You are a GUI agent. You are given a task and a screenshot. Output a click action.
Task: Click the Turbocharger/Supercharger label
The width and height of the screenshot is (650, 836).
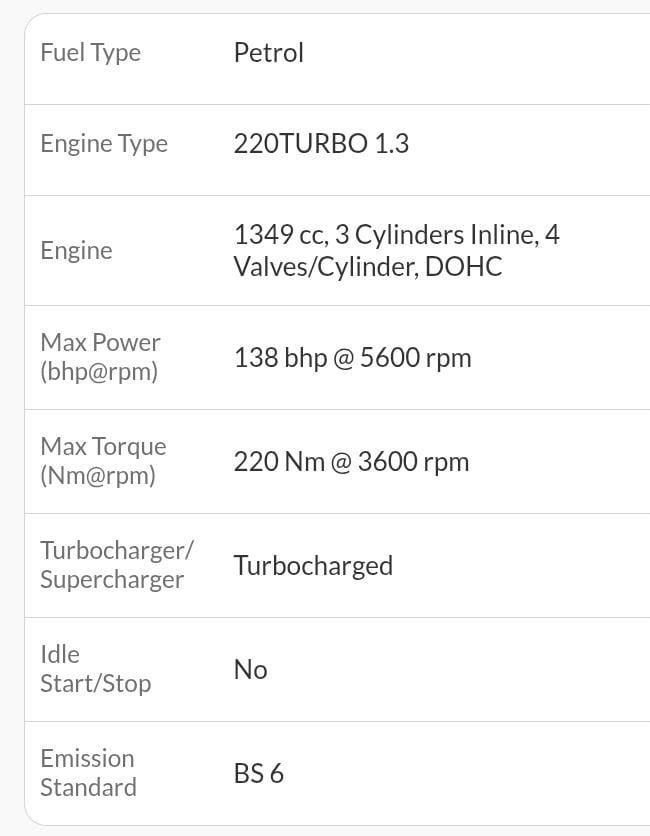[x=116, y=565]
